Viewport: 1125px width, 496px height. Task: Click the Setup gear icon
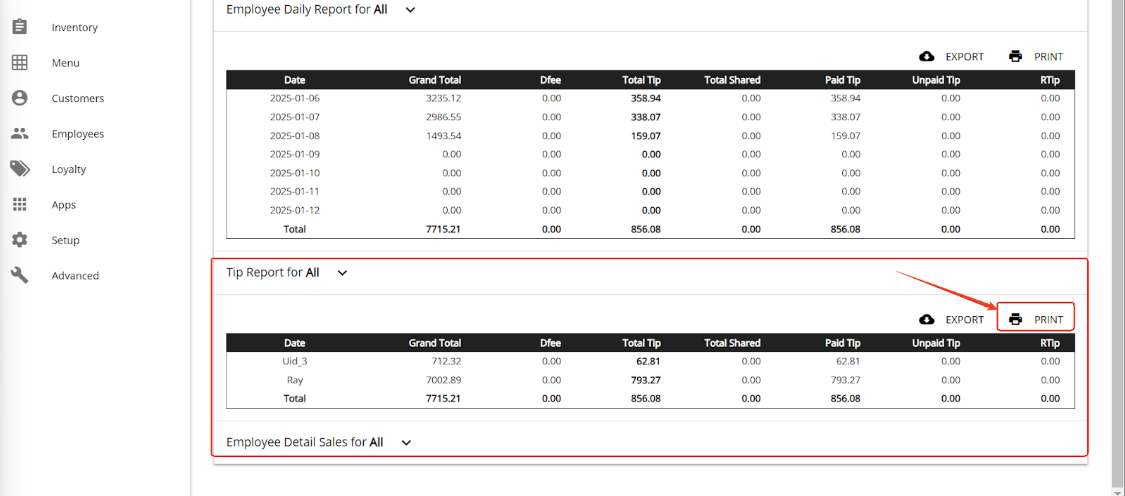point(19,240)
